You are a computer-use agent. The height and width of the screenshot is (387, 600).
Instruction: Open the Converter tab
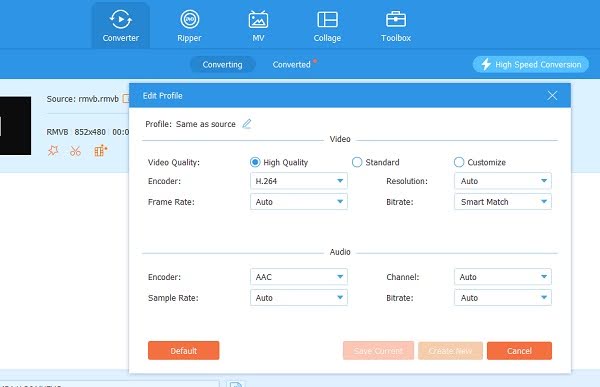120,26
